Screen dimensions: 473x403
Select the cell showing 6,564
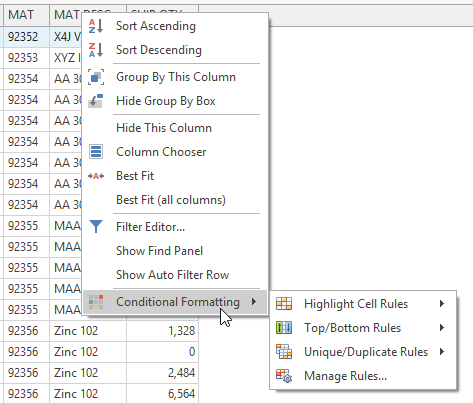(x=163, y=394)
